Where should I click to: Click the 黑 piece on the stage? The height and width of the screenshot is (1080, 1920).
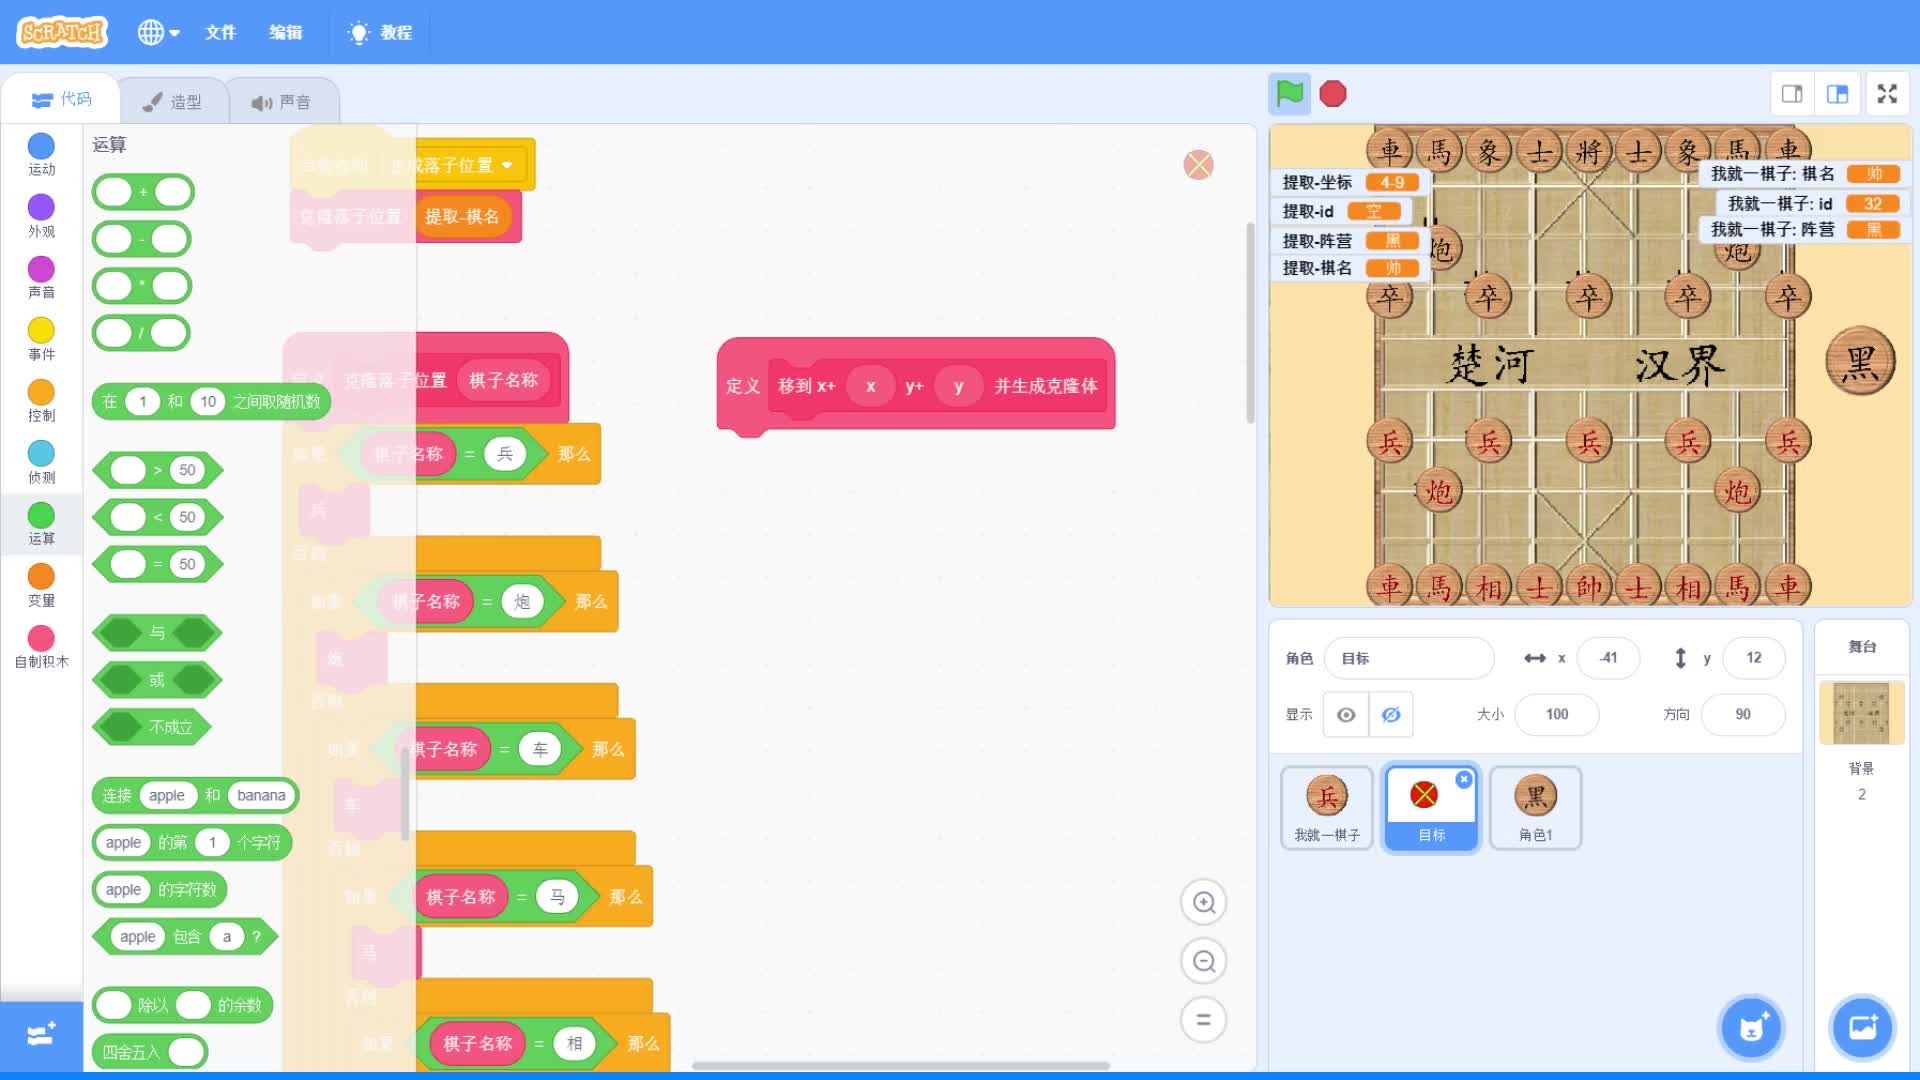point(1860,362)
